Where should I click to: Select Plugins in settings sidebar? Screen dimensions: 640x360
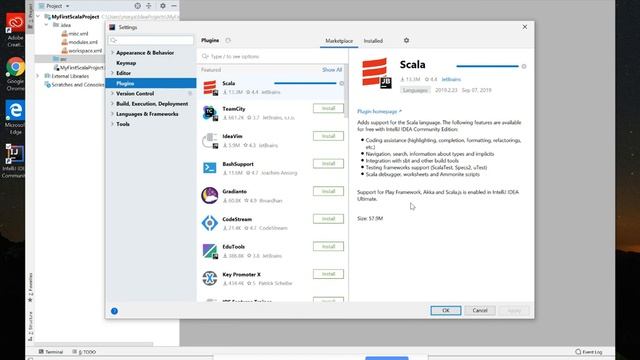tap(151, 83)
